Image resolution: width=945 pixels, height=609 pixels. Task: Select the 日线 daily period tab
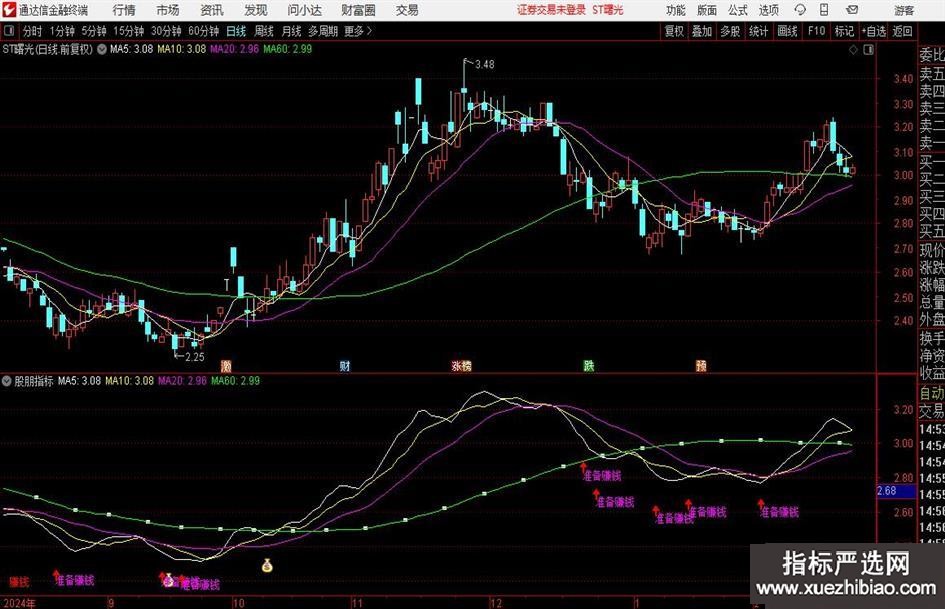tap(236, 31)
